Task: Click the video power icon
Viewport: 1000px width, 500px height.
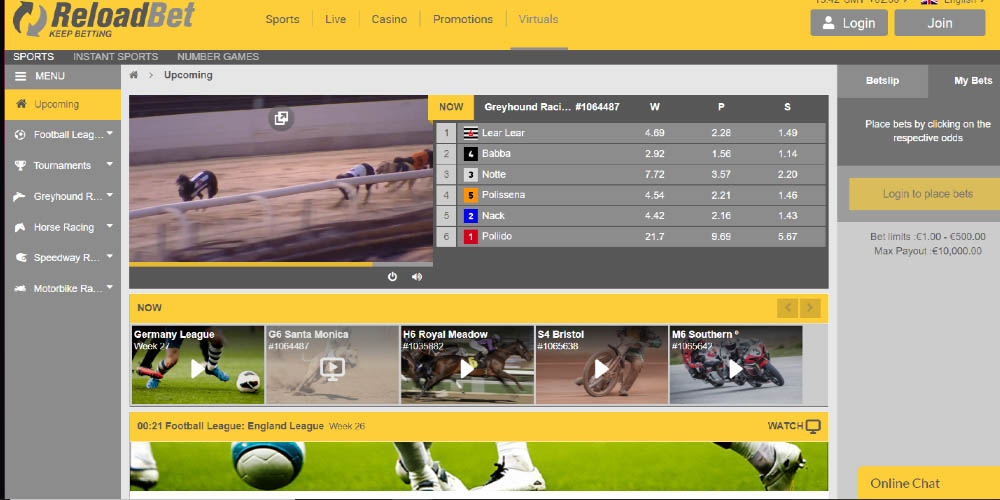Action: pos(392,277)
